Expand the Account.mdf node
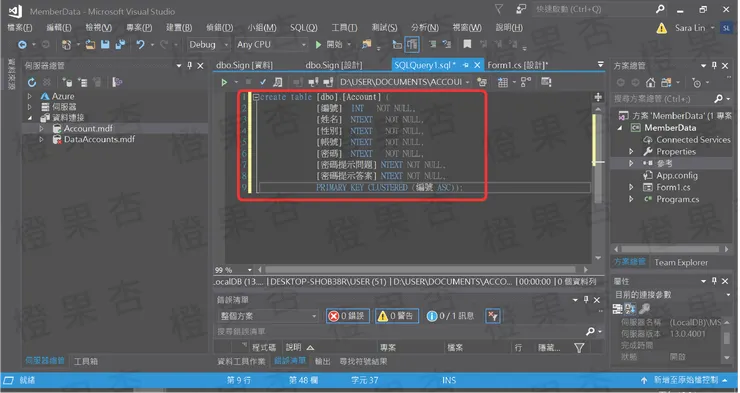This screenshot has height=393, width=740. click(41, 128)
